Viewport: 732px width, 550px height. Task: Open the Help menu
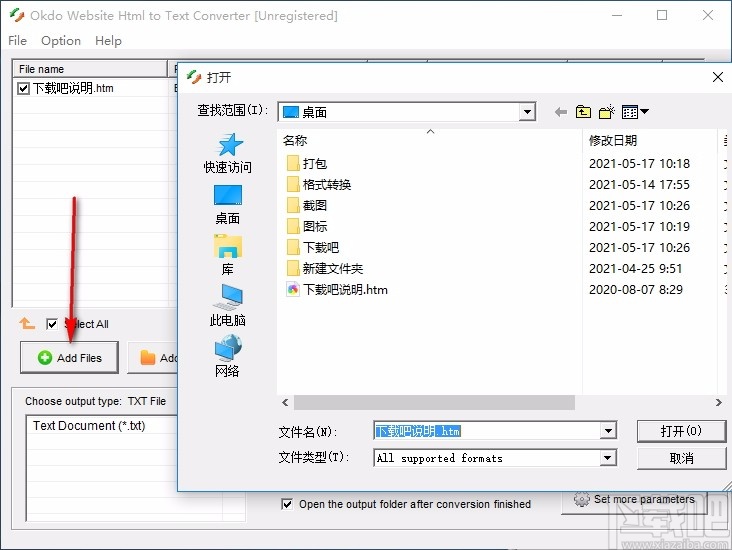(108, 41)
